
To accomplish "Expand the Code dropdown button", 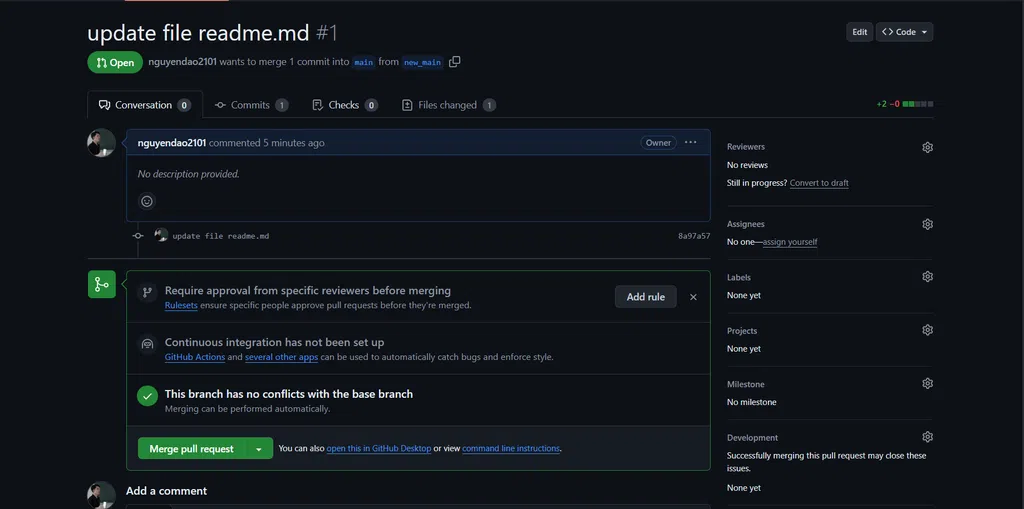I will click(x=904, y=32).
